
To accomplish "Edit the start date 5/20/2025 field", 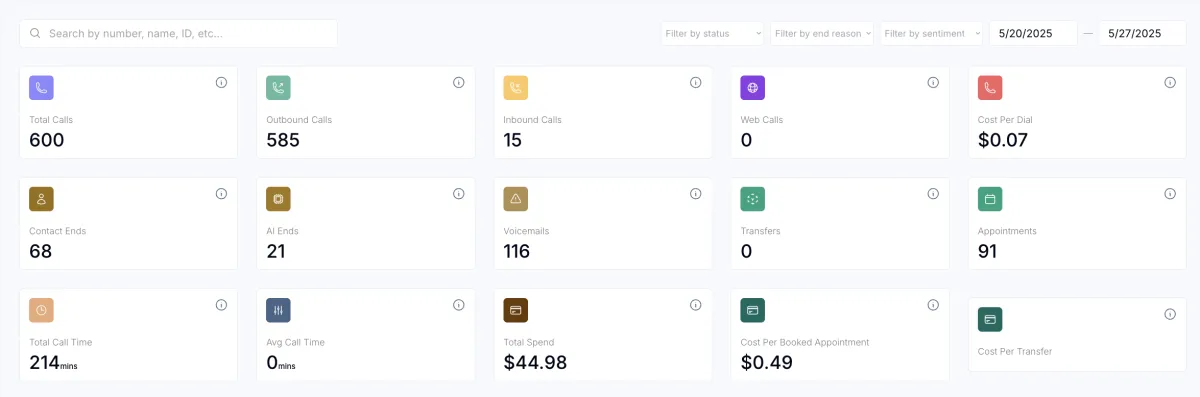I will coord(1033,33).
